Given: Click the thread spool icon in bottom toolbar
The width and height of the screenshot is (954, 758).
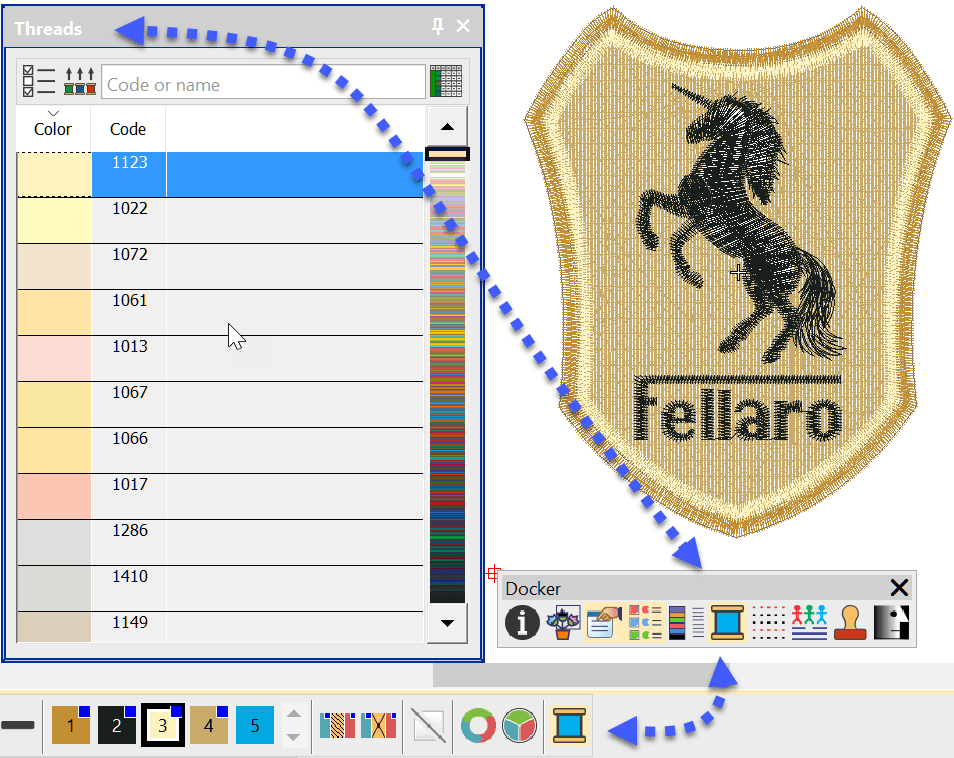Looking at the screenshot, I should click(569, 725).
